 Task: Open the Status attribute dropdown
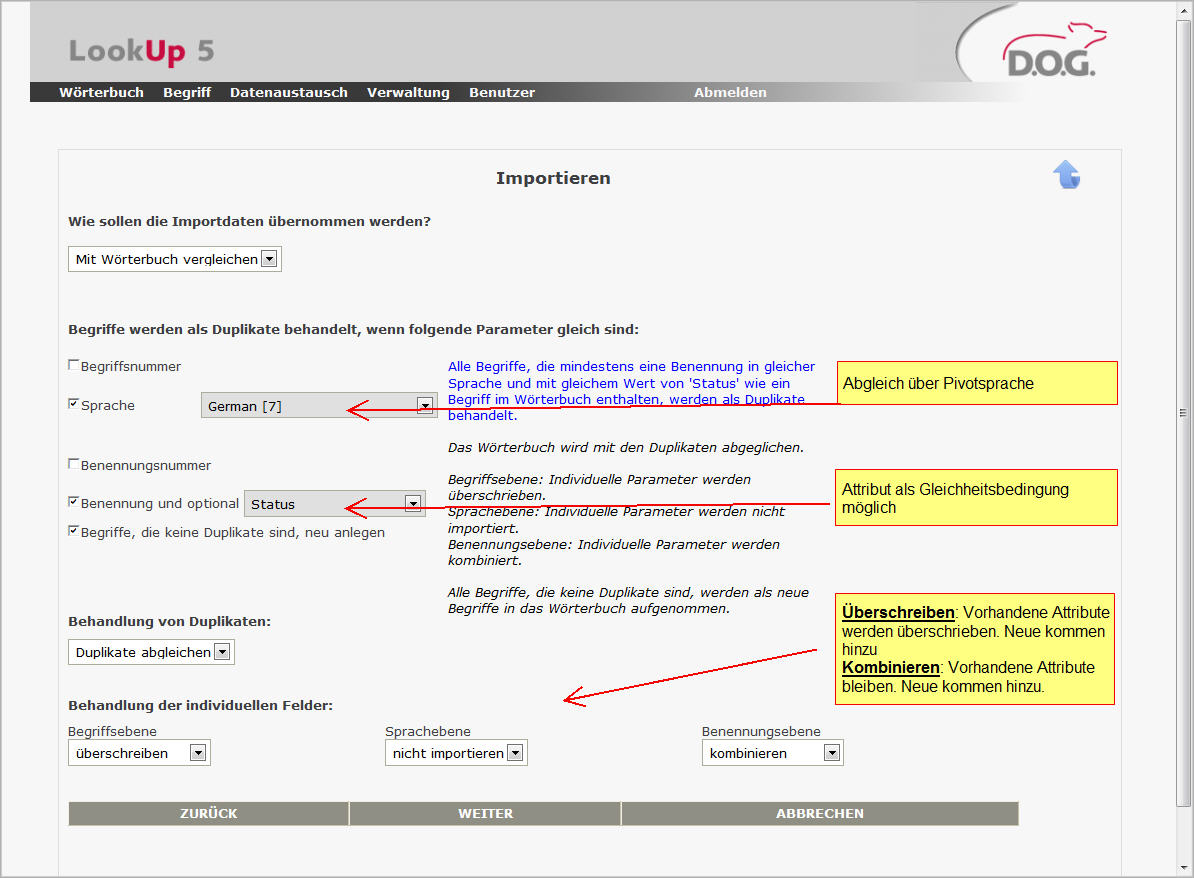(x=334, y=503)
